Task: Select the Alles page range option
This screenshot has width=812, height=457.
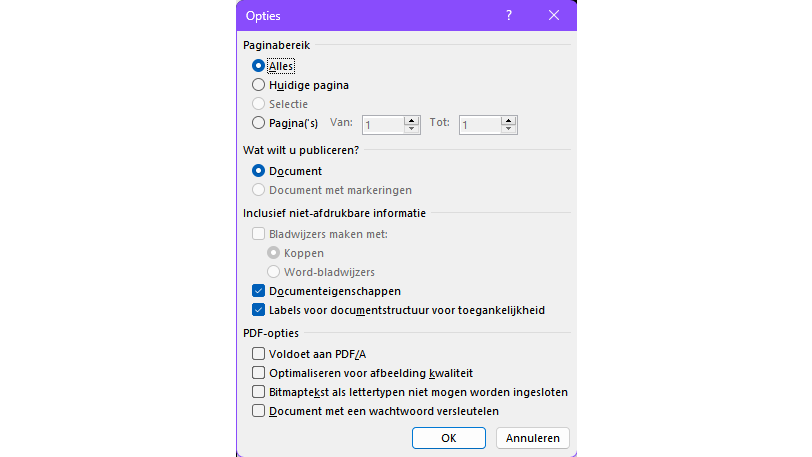Action: 259,66
